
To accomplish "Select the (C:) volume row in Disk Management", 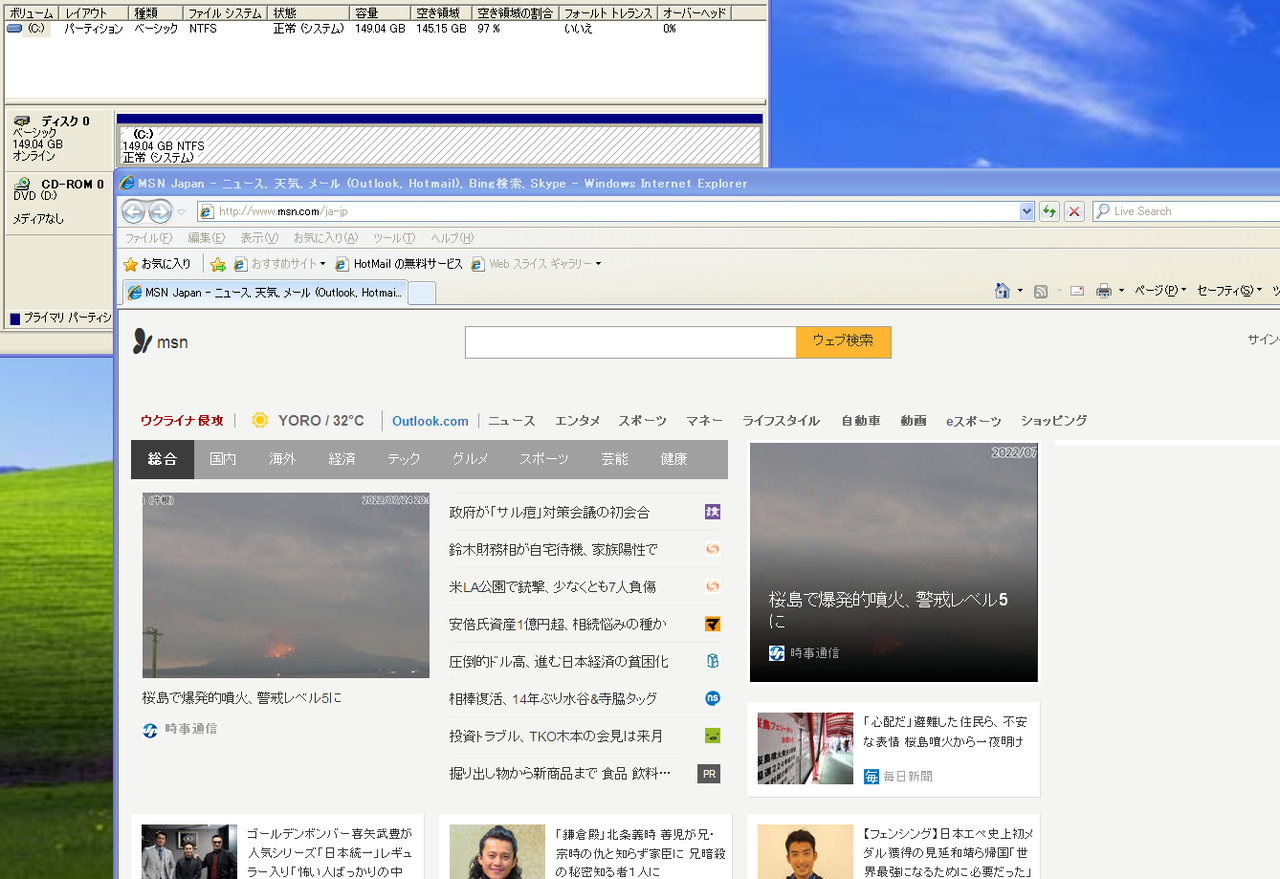I will [x=384, y=29].
